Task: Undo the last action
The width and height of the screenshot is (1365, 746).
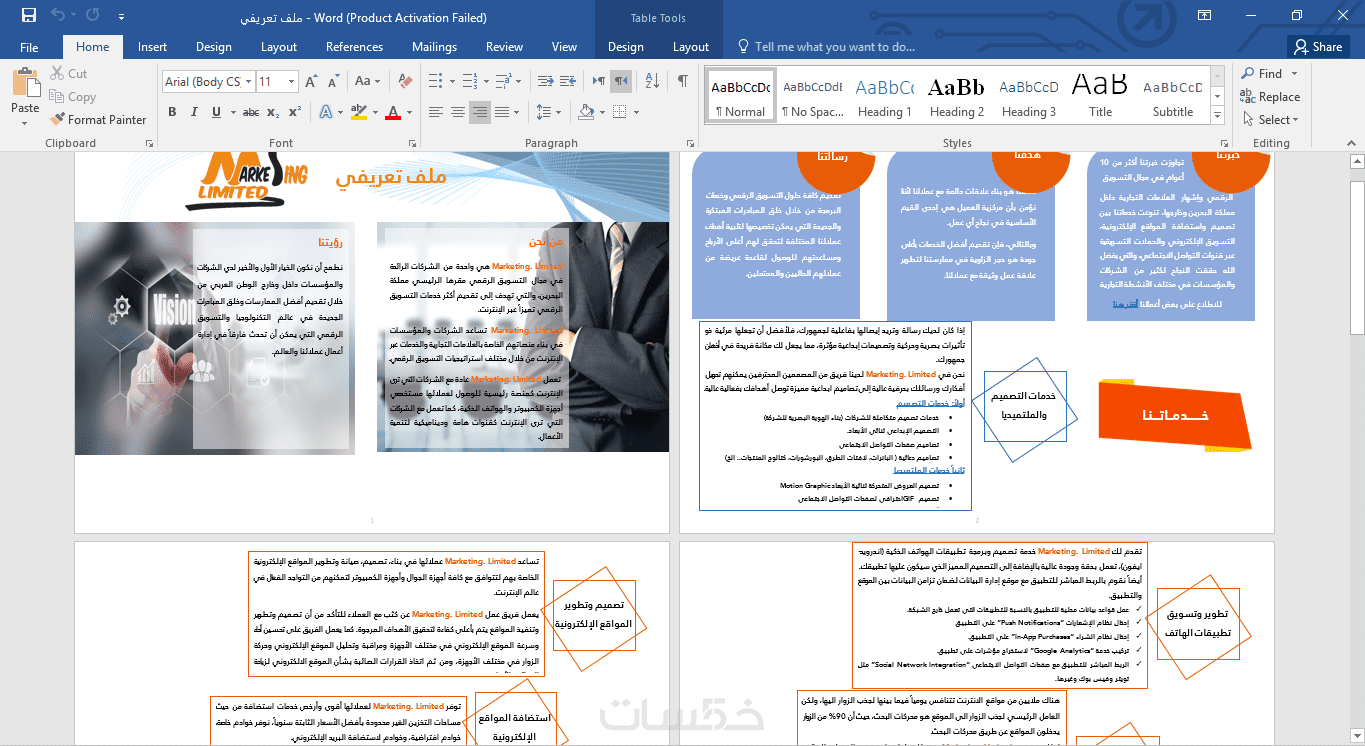Action: pos(57,16)
